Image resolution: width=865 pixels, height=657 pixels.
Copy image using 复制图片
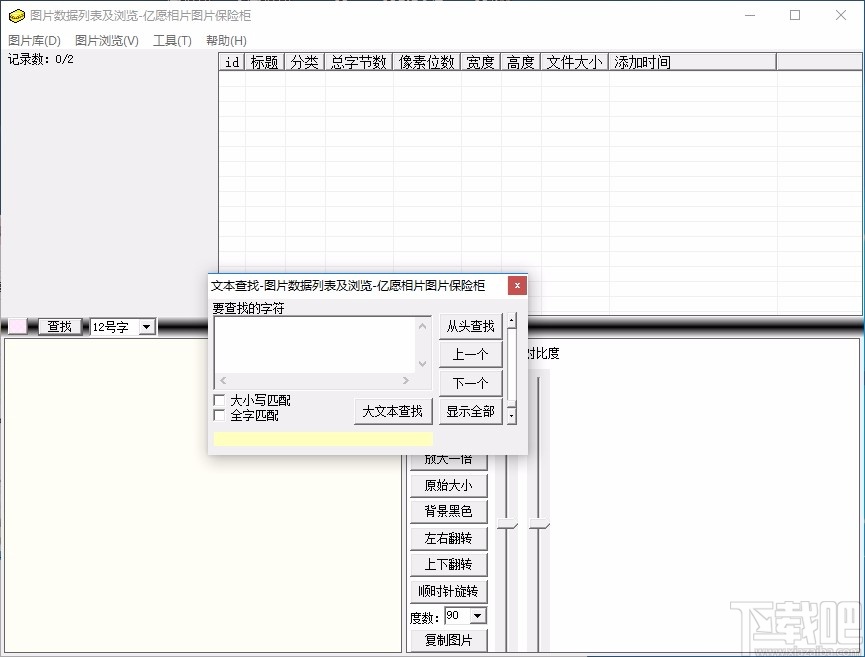tap(447, 639)
